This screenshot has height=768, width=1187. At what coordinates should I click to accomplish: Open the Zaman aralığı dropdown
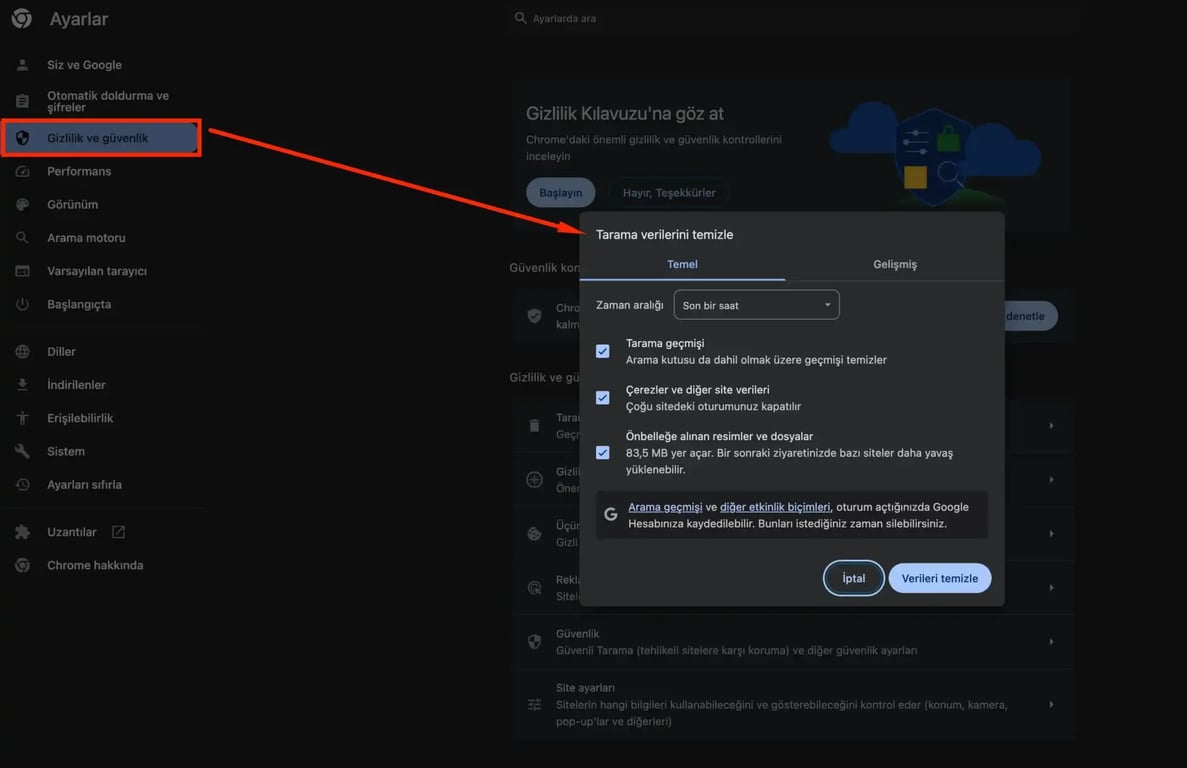point(756,305)
